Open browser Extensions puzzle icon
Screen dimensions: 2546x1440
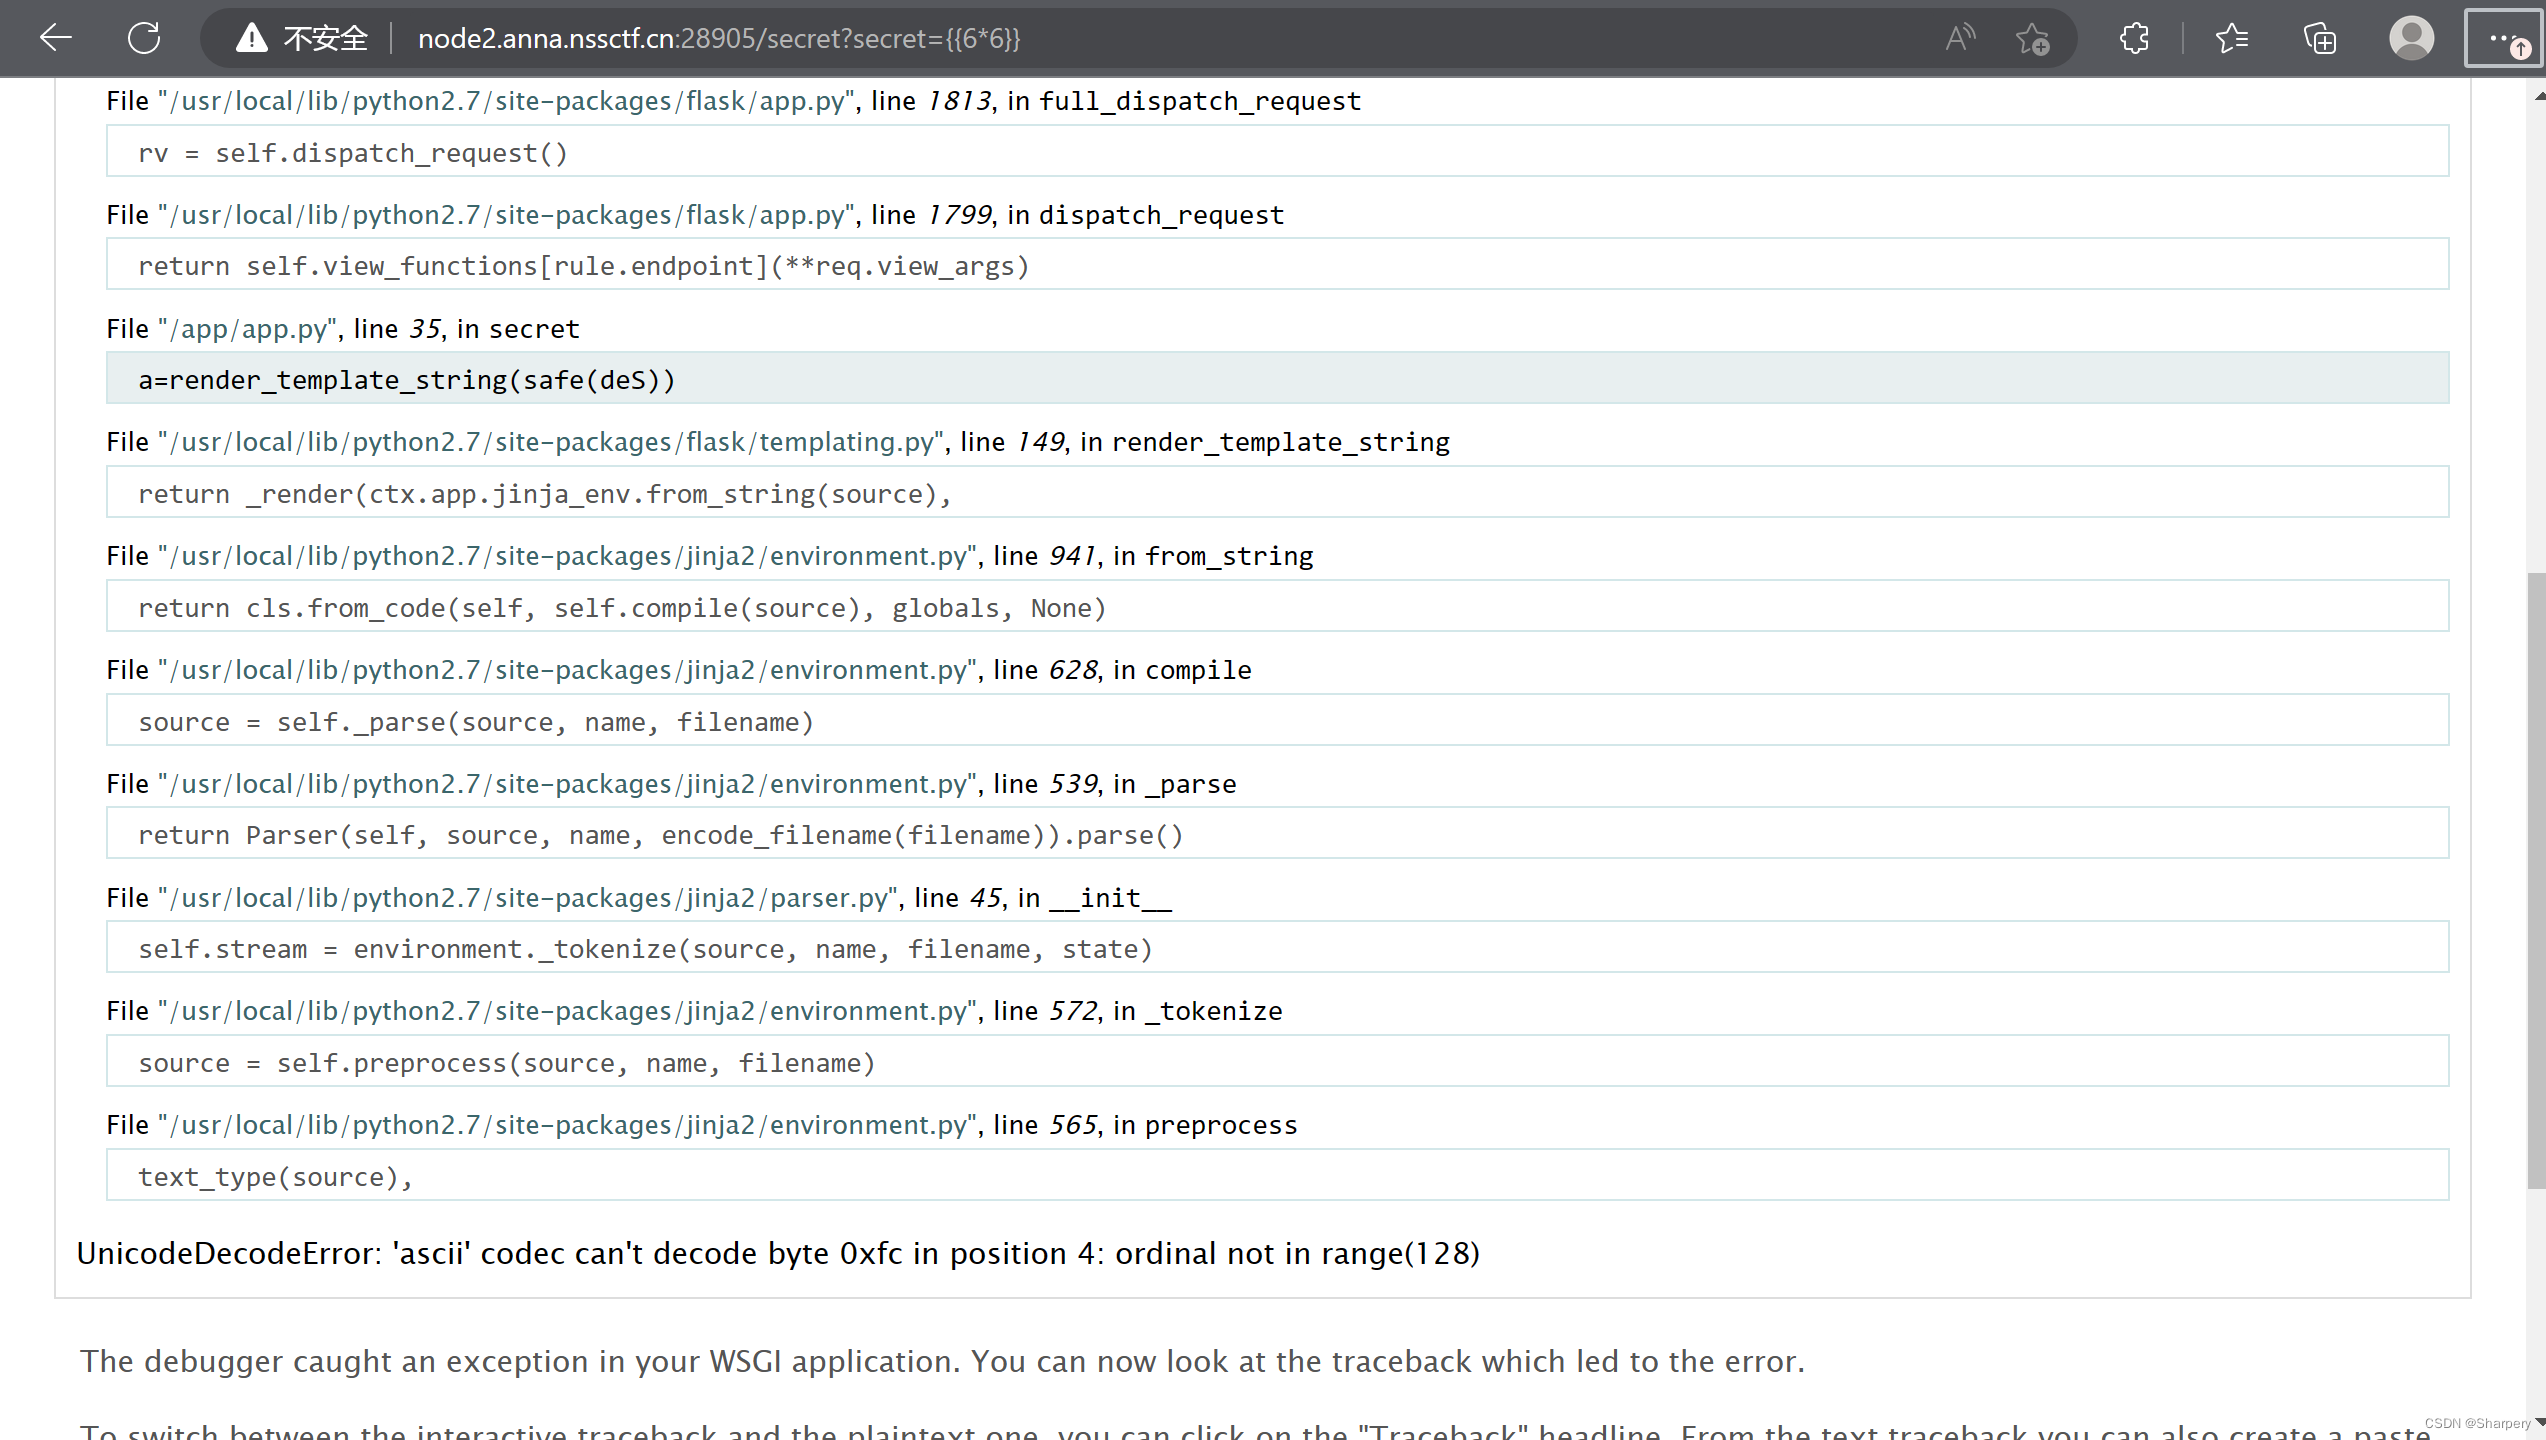click(2134, 38)
